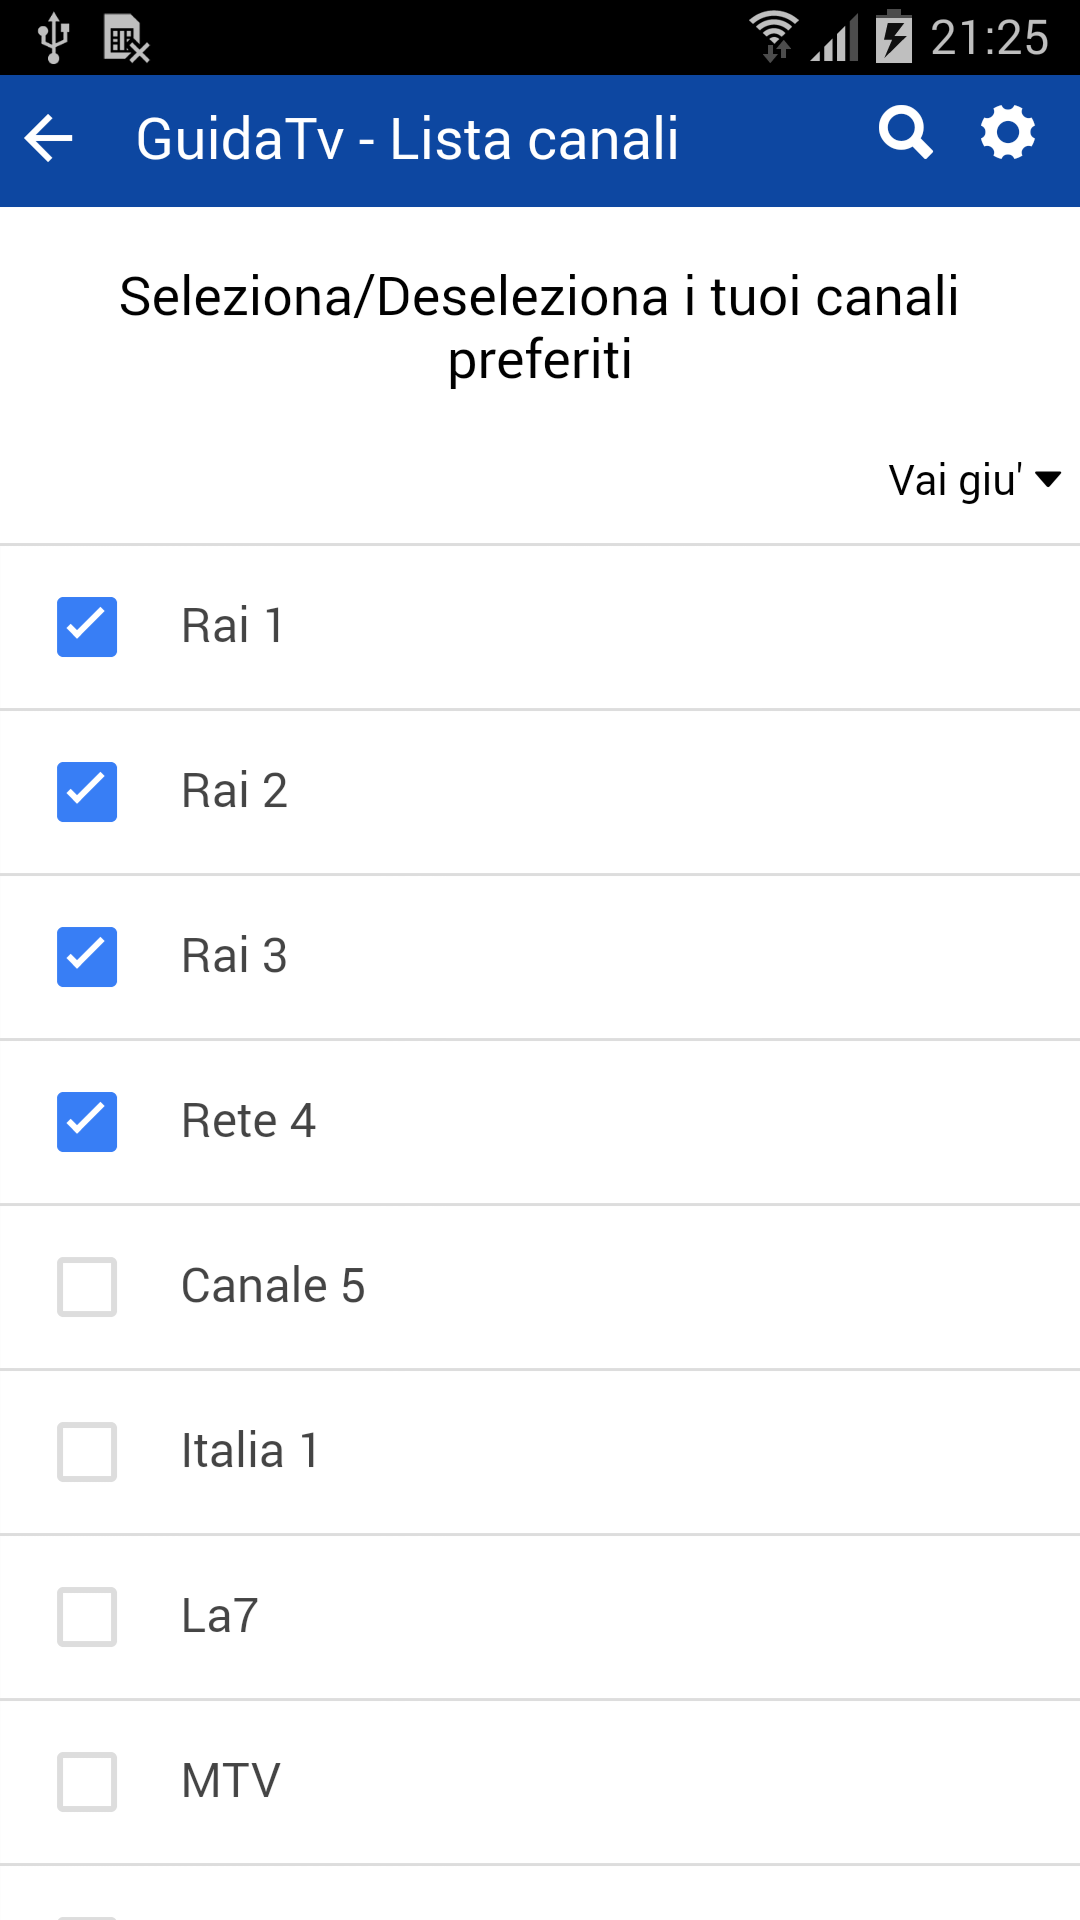Image resolution: width=1080 pixels, height=1920 pixels.
Task: Tap the GuidaTv - Lista canali title
Action: pos(407,139)
